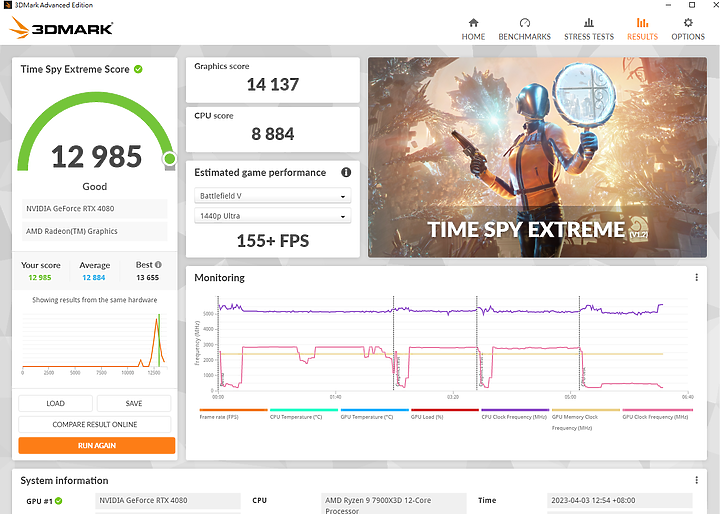Viewport: 720px width, 514px height.
Task: Click the score gauge end marker
Action: (x=169, y=159)
